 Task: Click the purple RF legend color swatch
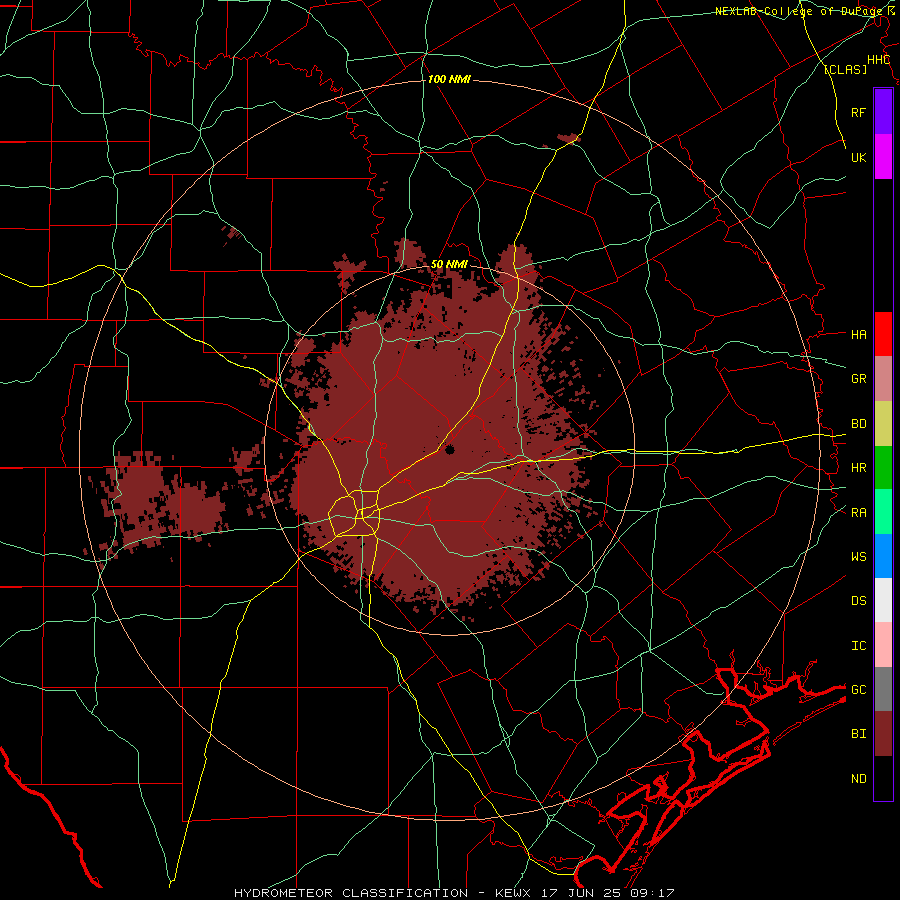(883, 112)
